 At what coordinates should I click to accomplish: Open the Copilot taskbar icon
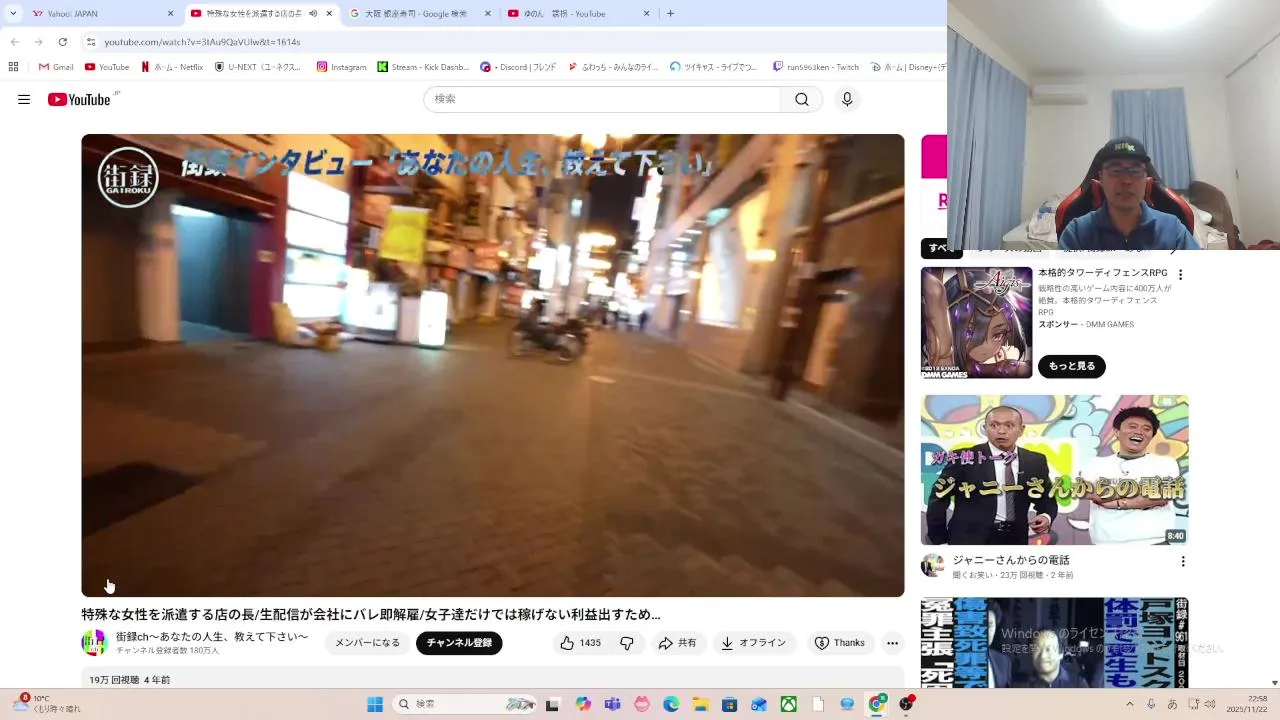[583, 704]
